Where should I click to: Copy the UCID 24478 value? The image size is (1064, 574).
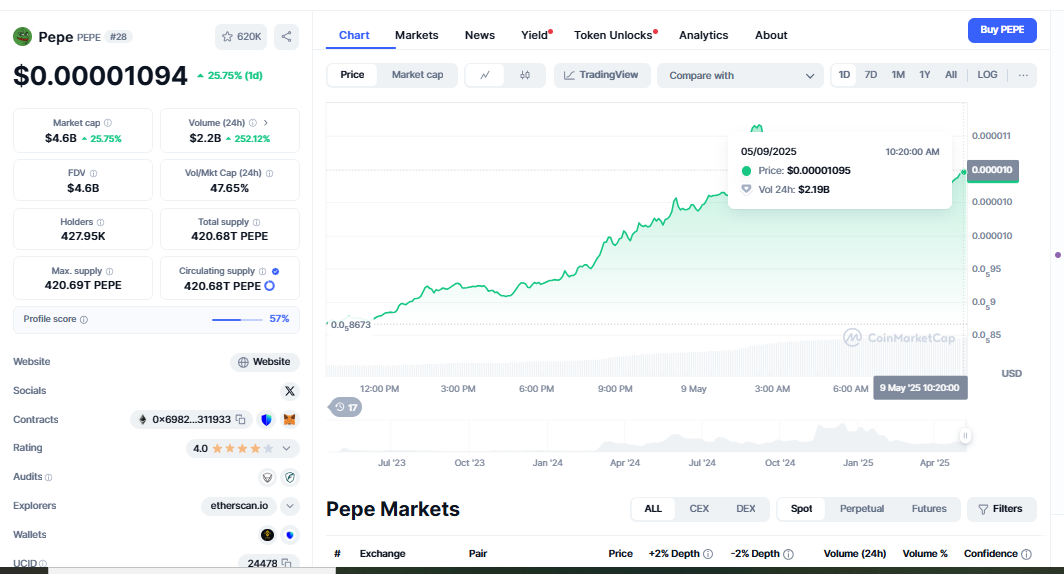[286, 563]
